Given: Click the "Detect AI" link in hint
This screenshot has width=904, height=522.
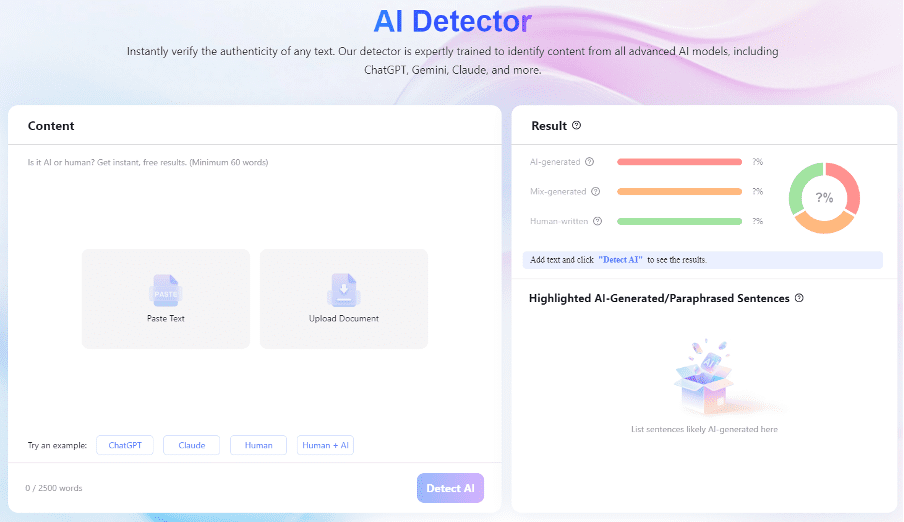Looking at the screenshot, I should pos(620,260).
